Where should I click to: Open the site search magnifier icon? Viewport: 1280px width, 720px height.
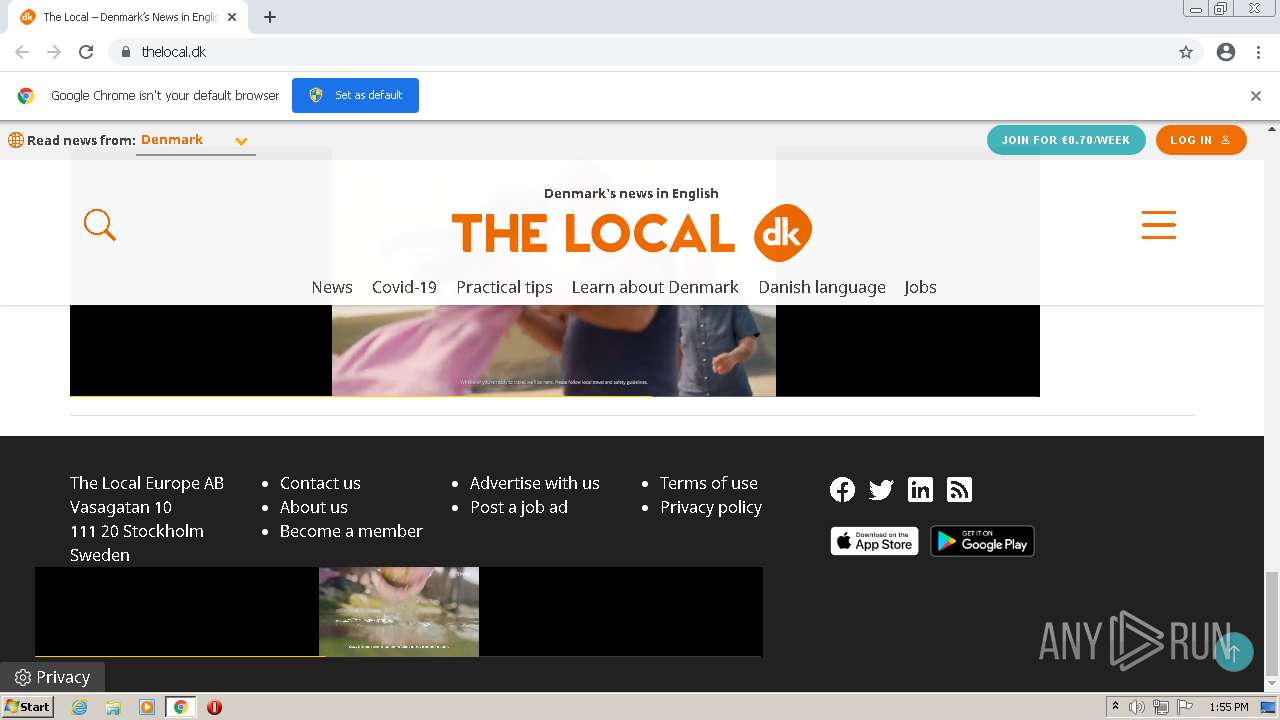pos(100,225)
